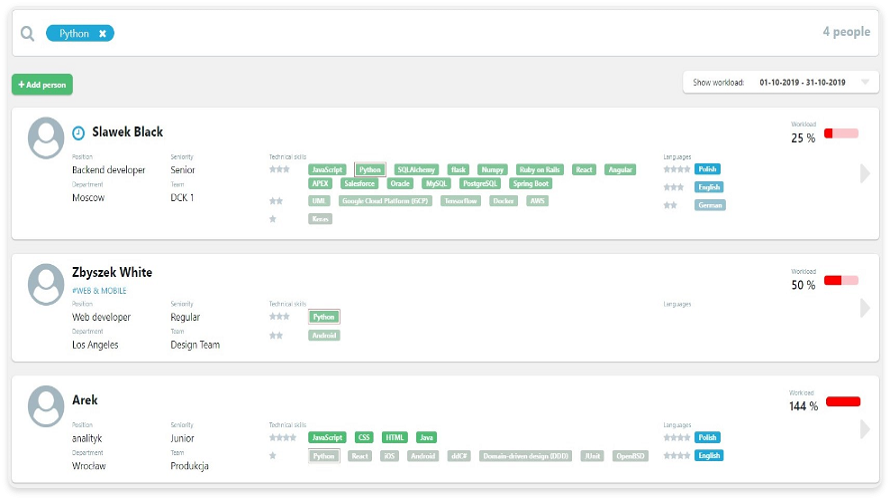Select the Google Cloud Platform (GCP) skill tag

point(385,201)
